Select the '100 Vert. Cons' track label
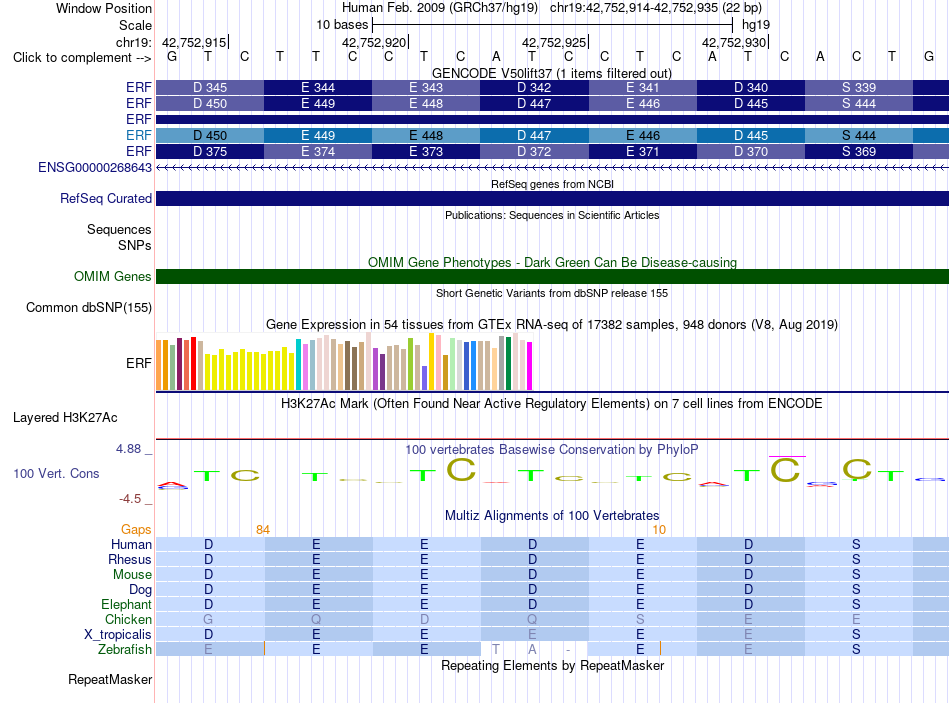The image size is (950, 703). click(x=56, y=474)
